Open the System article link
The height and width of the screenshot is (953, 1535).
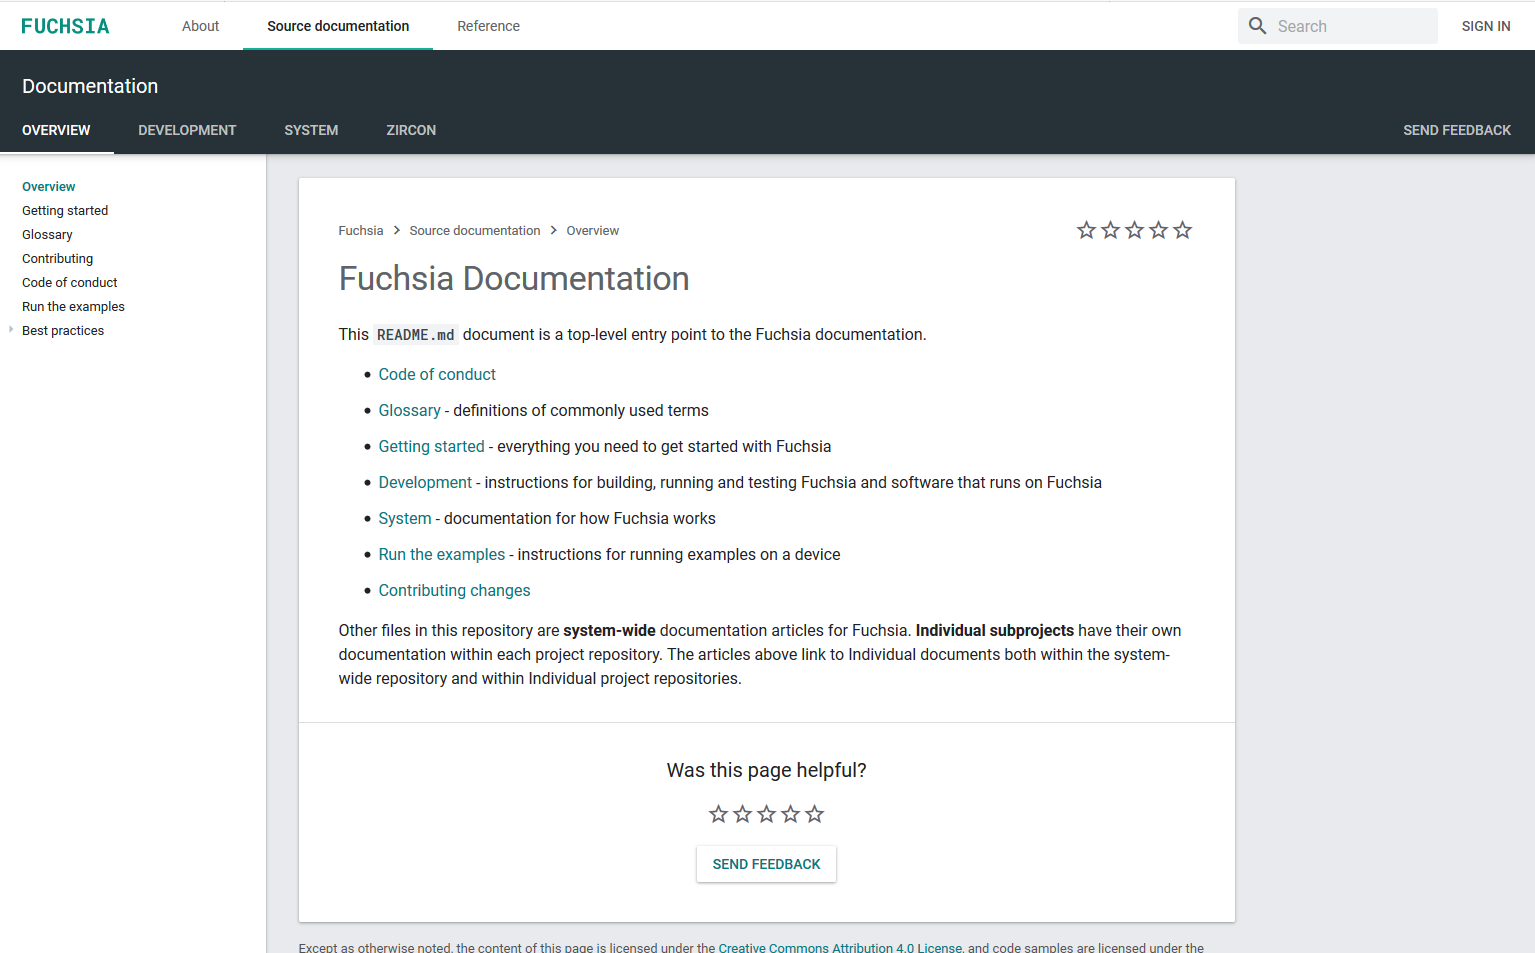[x=405, y=518]
